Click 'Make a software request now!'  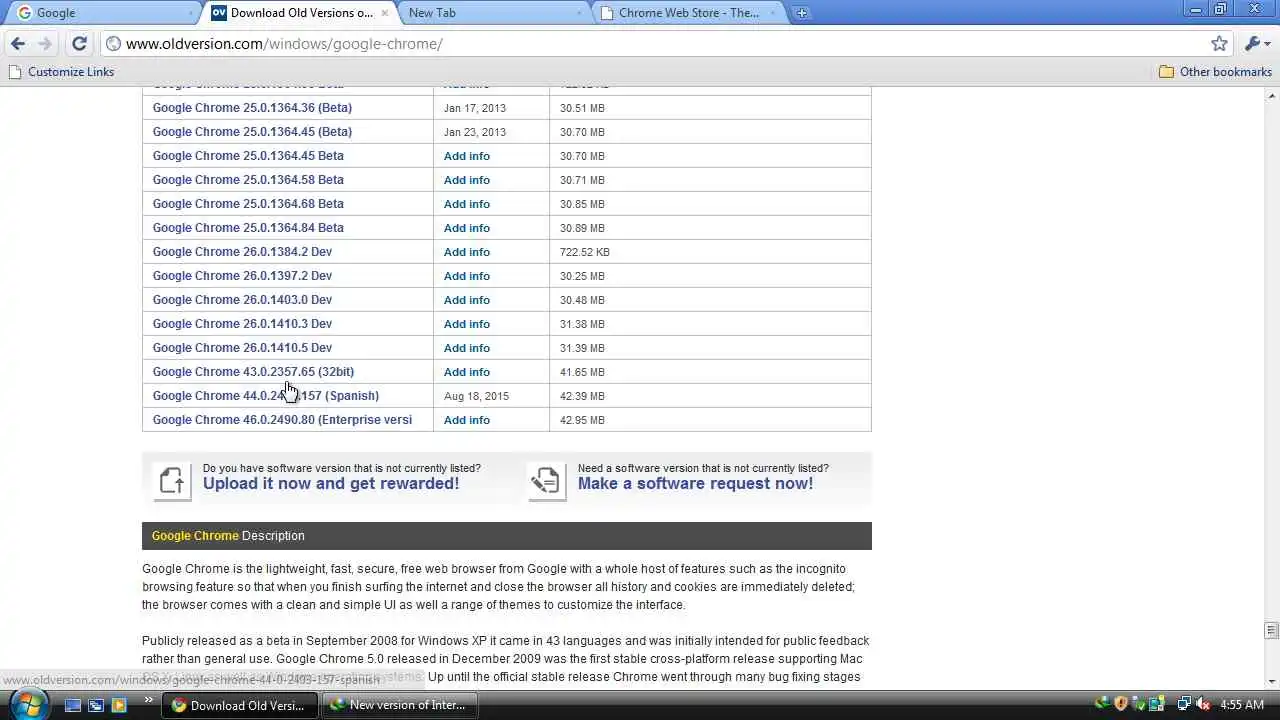coord(695,484)
